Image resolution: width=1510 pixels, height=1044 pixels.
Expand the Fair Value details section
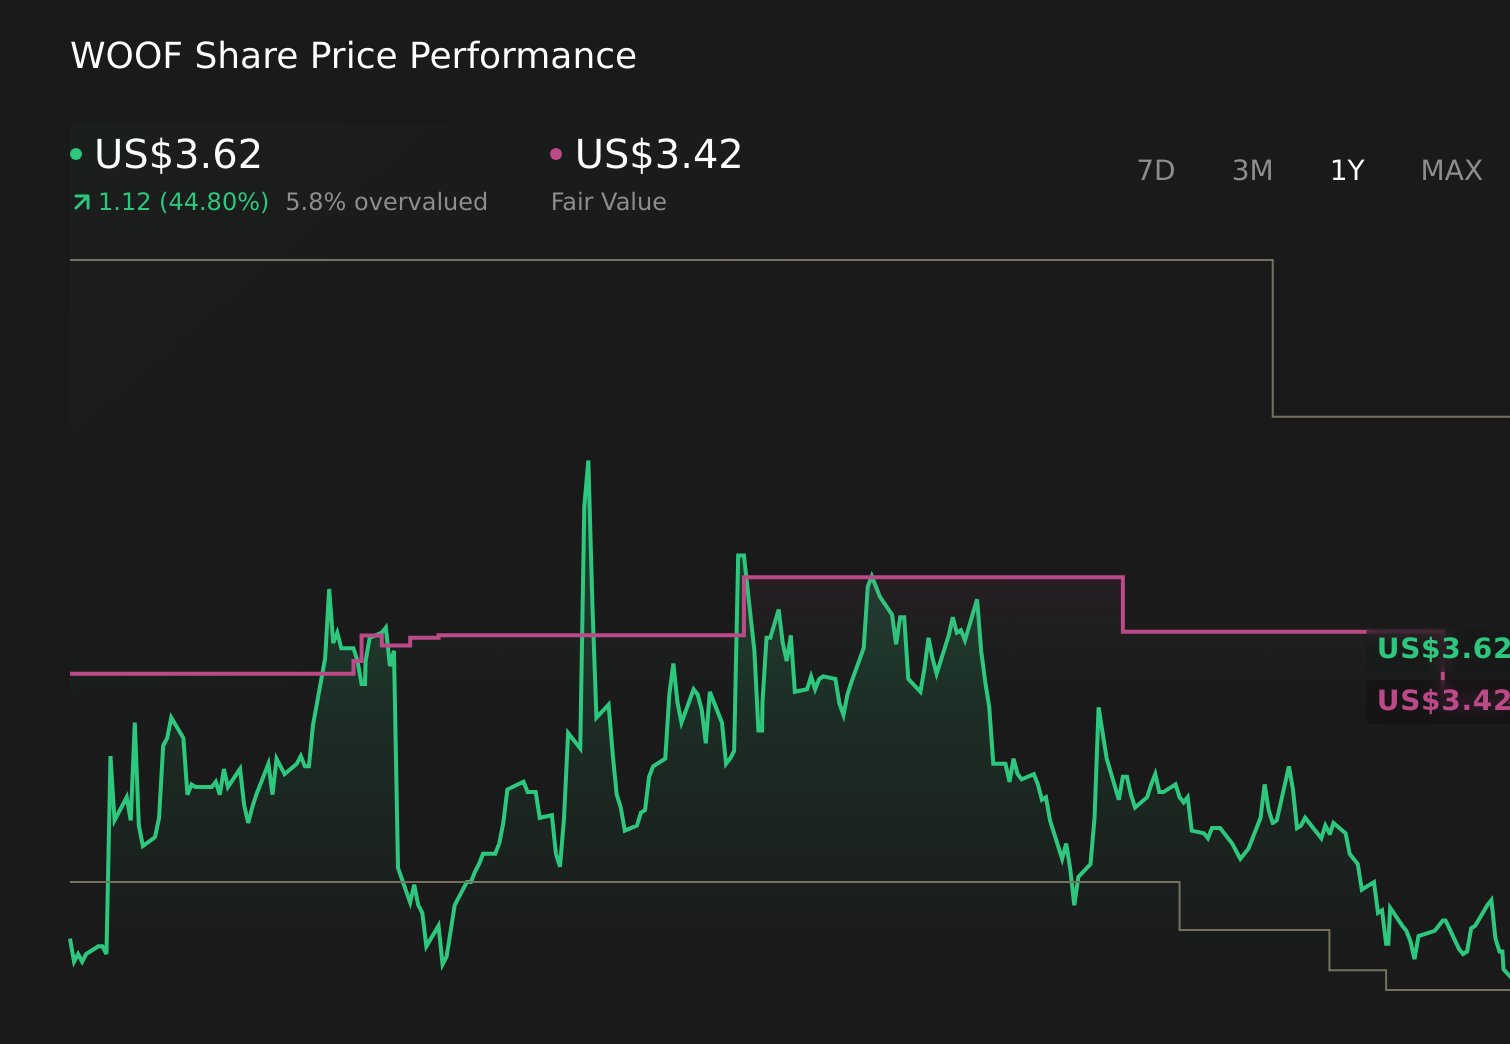click(608, 201)
